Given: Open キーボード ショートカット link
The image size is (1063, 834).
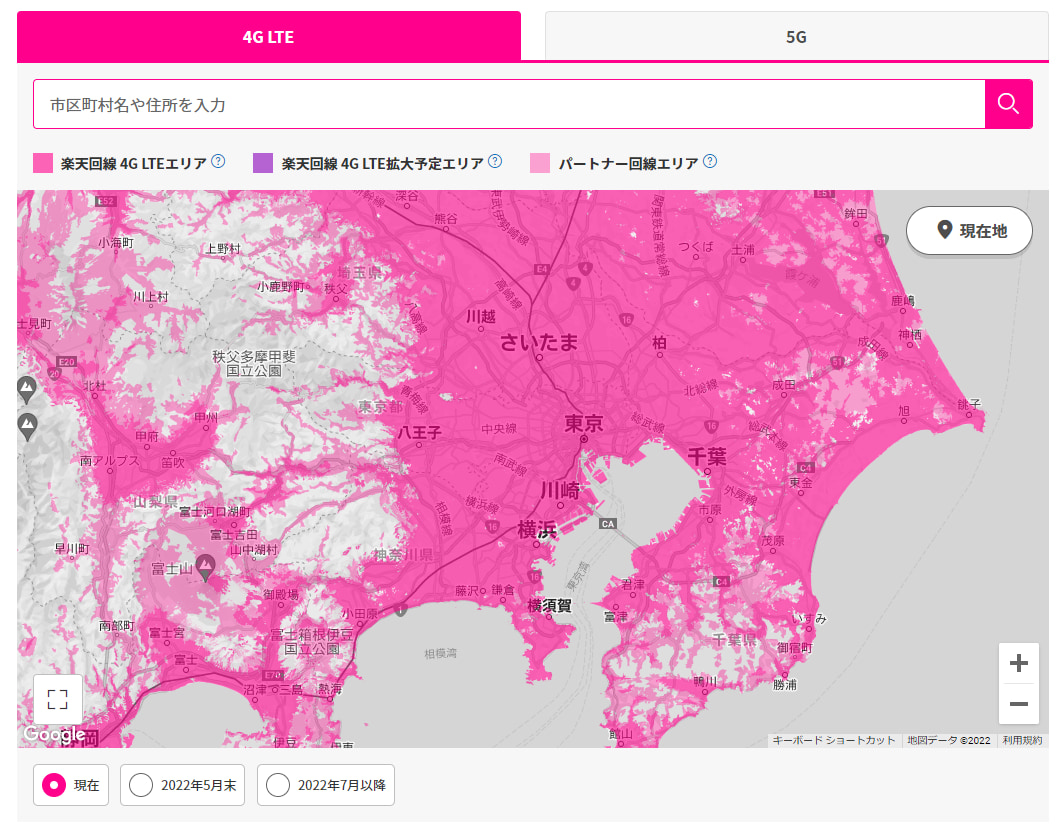Looking at the screenshot, I should click(834, 740).
